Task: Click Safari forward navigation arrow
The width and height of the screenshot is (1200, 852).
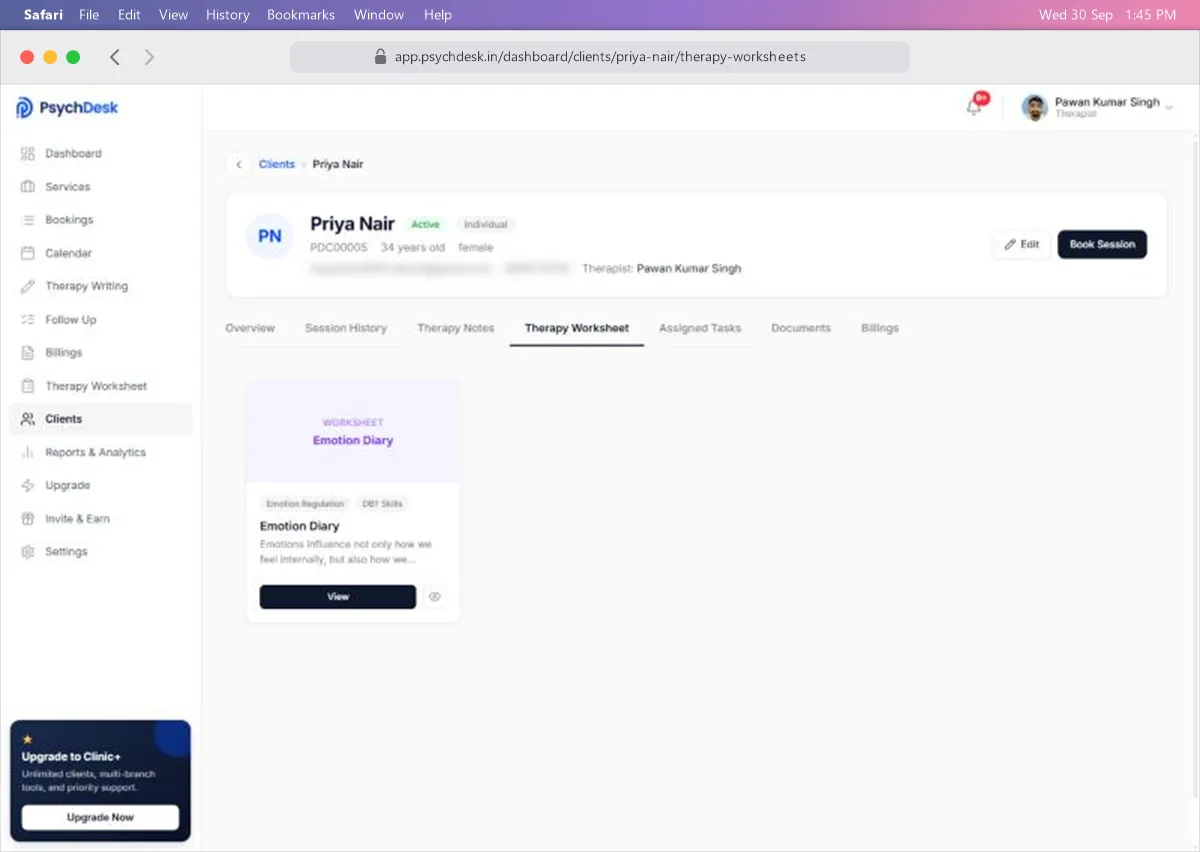Action: coord(149,57)
